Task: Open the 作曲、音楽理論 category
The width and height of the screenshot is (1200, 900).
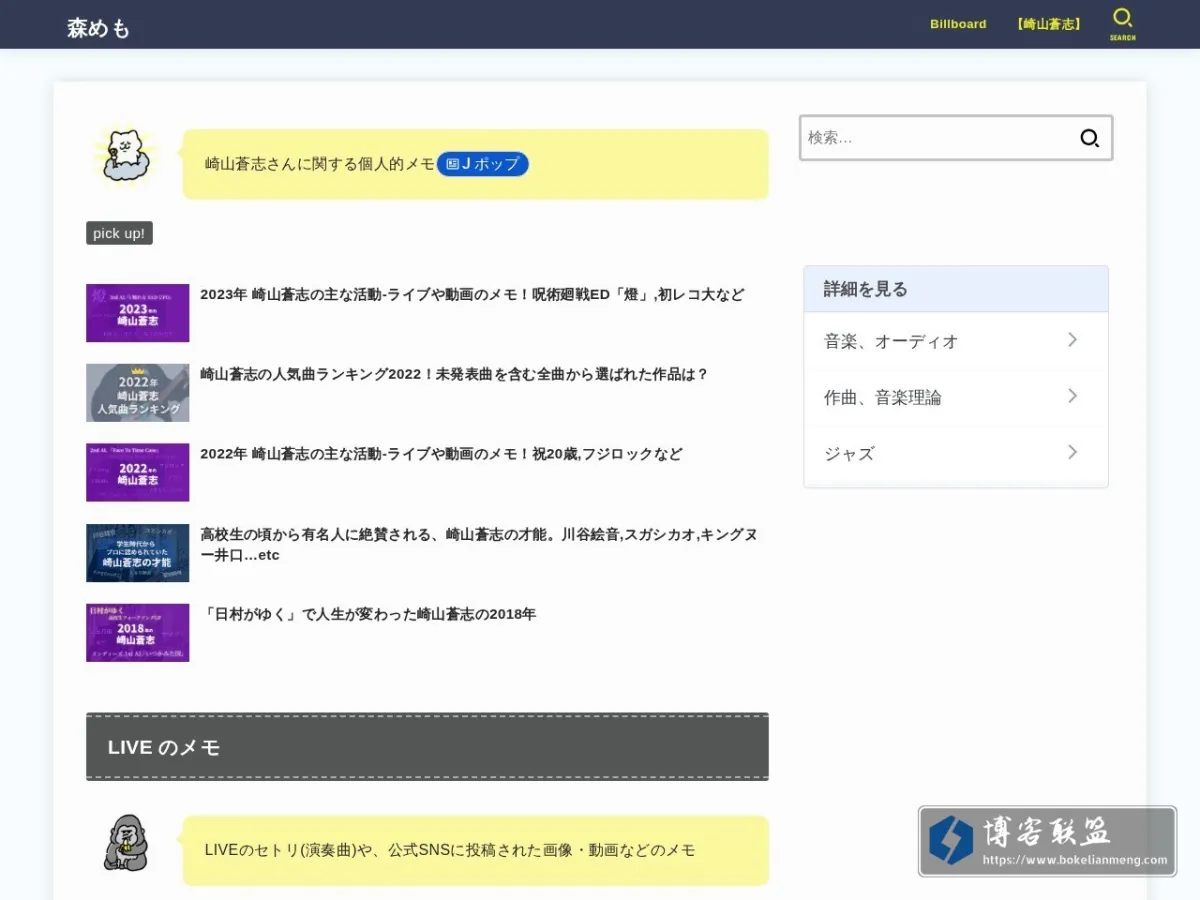Action: pos(956,397)
